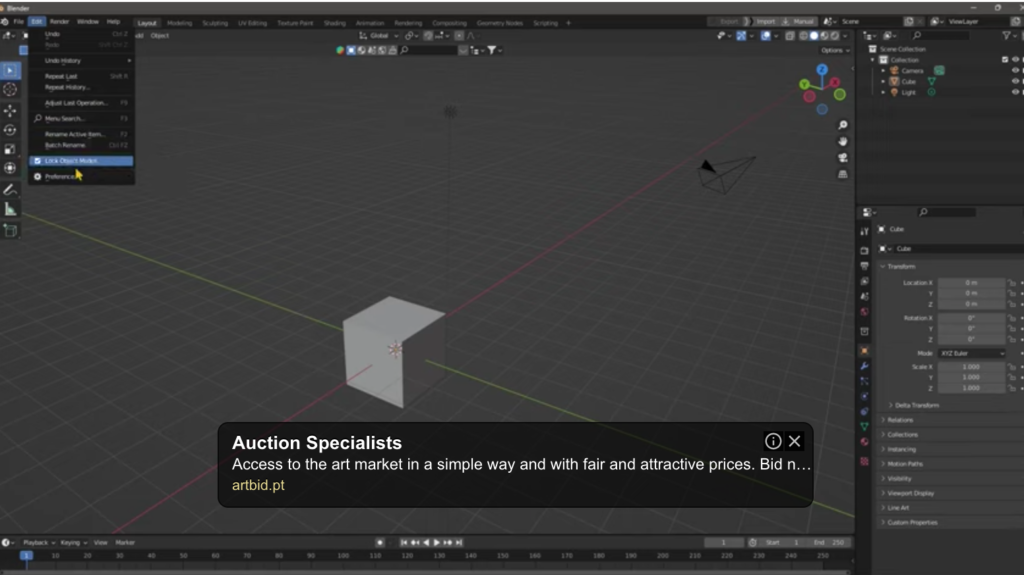The image size is (1024, 575).
Task: Expand the Cube item in outliner
Action: click(x=883, y=82)
